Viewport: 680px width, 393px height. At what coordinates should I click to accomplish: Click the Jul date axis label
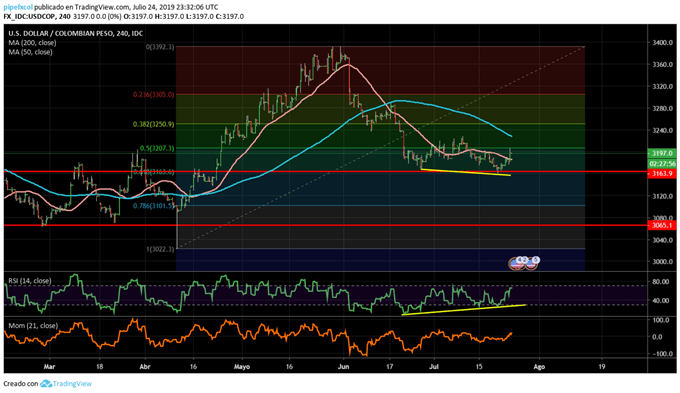pos(434,367)
